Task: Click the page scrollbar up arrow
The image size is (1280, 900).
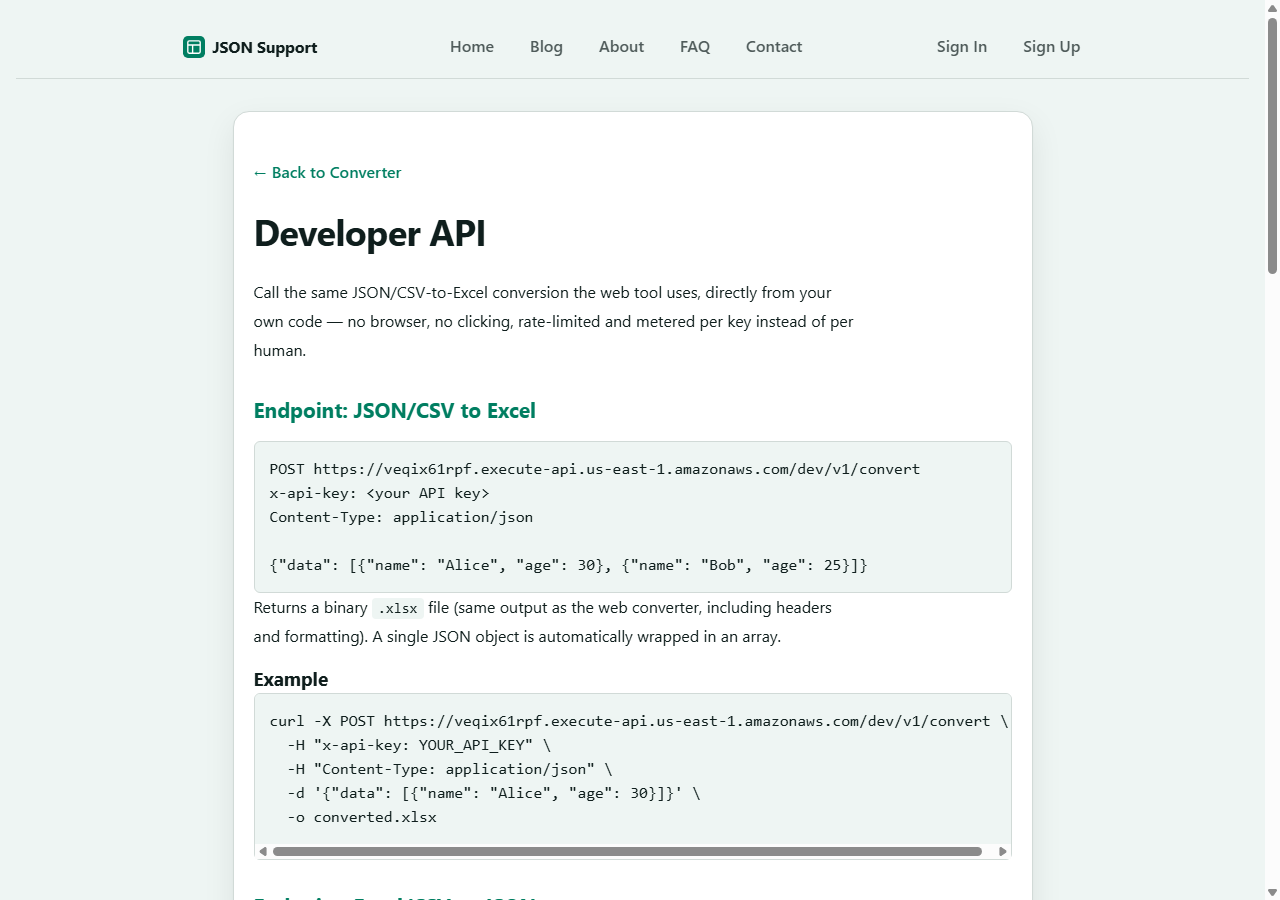Action: [1272, 8]
